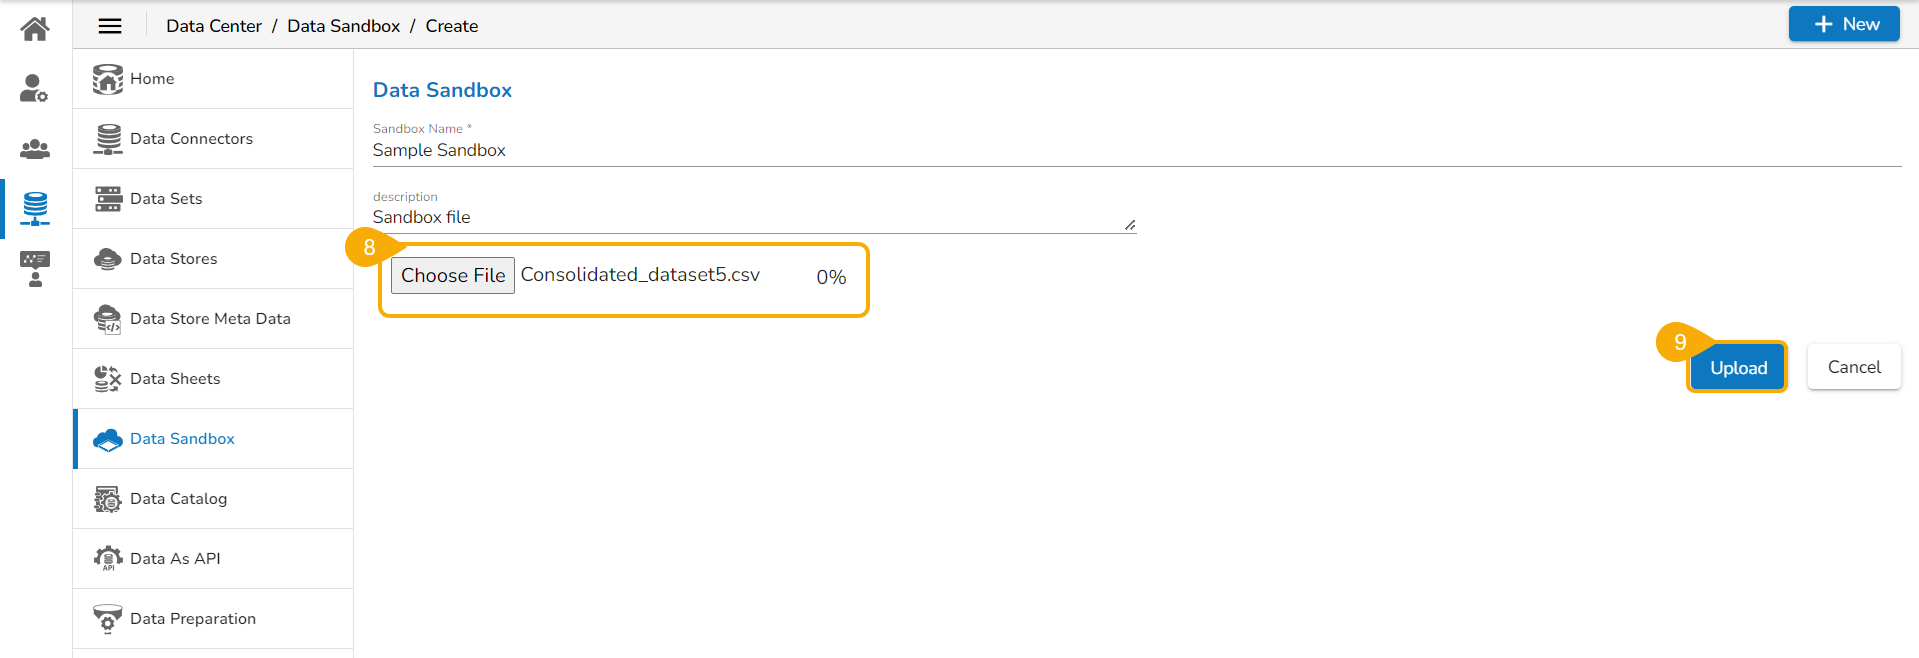Toggle the hamburger menu icon
Viewport: 1919px width, 658px height.
tap(110, 26)
